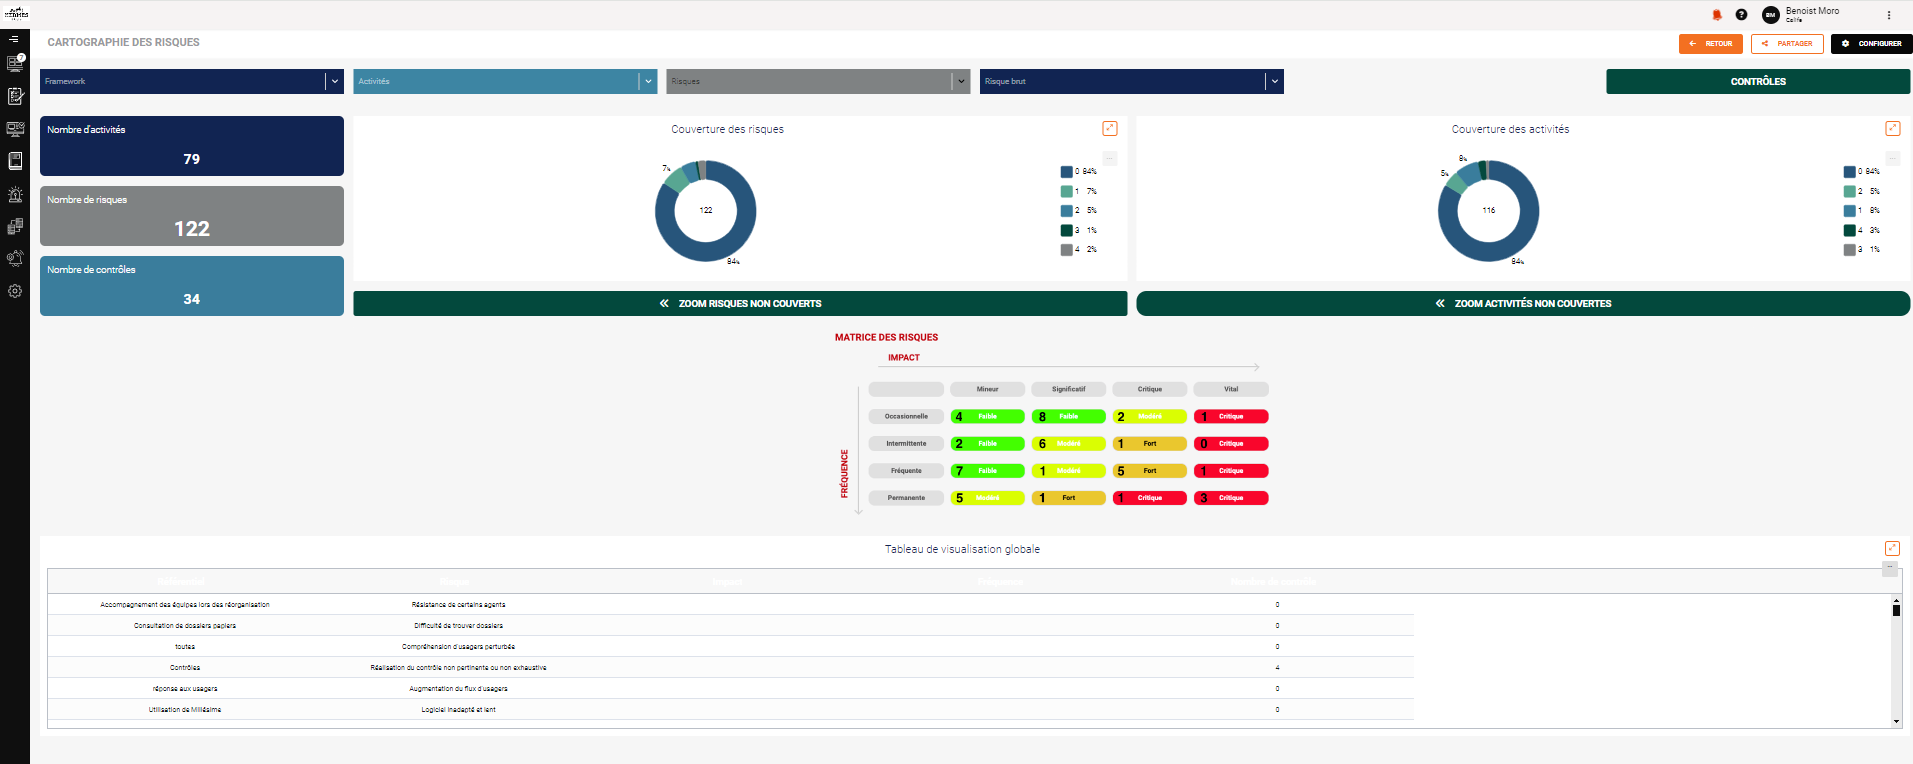
Task: Click the Contrôles button
Action: tap(1758, 81)
